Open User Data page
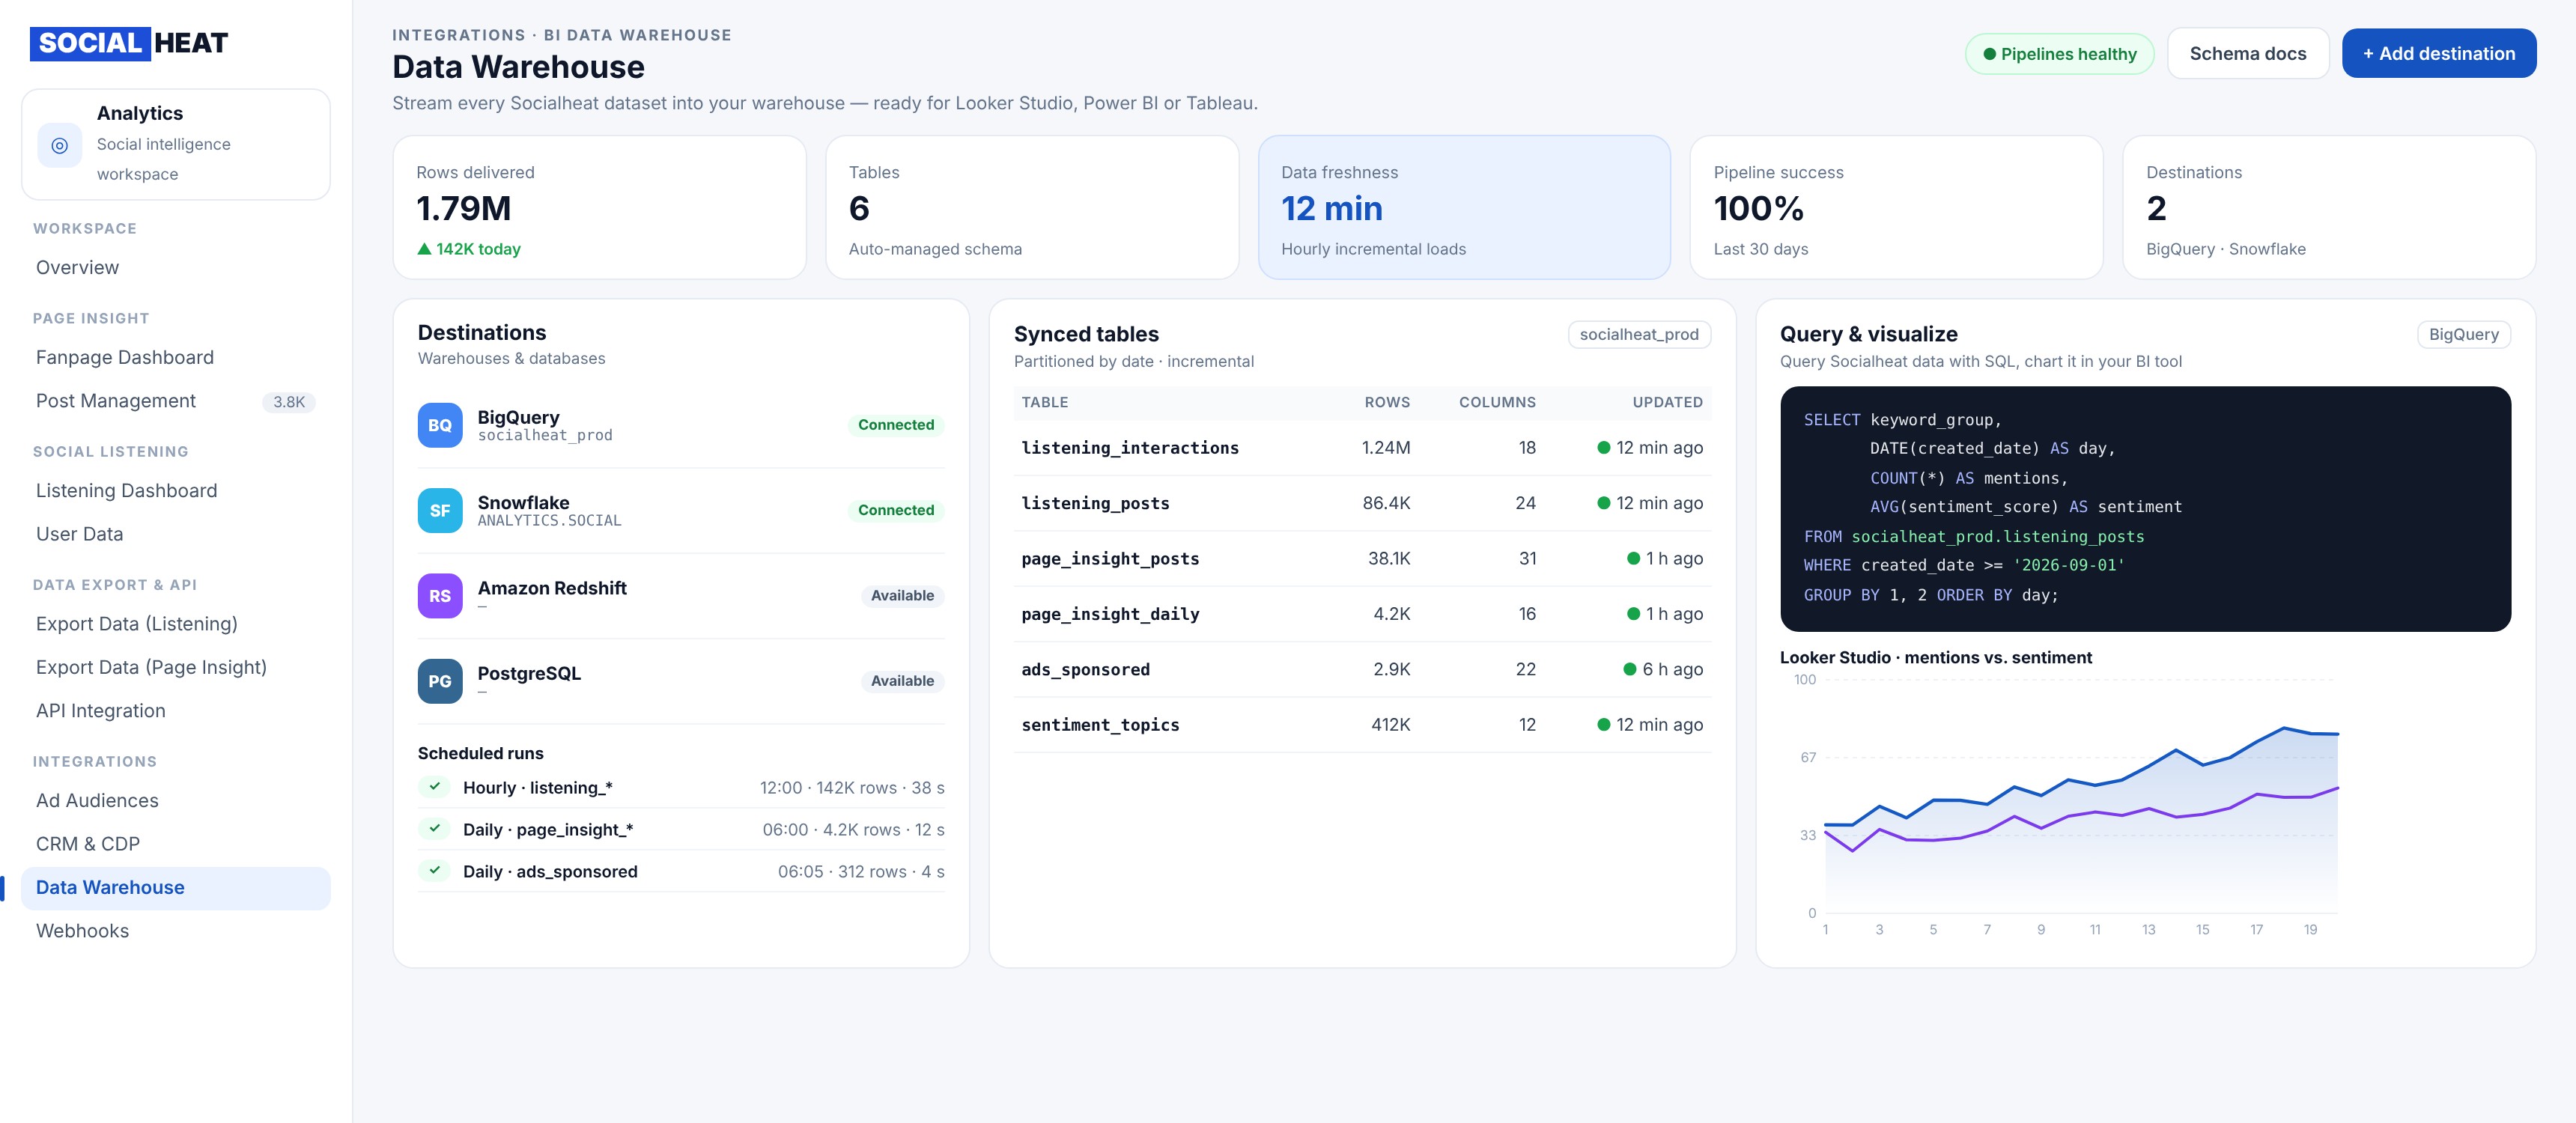This screenshot has width=2576, height=1123. pos(176,534)
